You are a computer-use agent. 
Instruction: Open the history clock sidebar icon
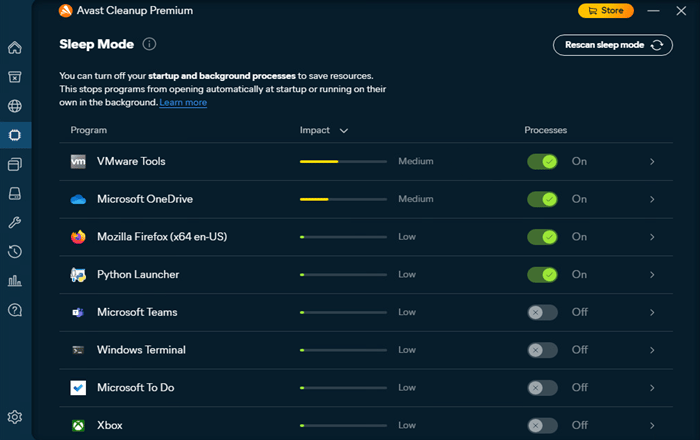pos(15,252)
